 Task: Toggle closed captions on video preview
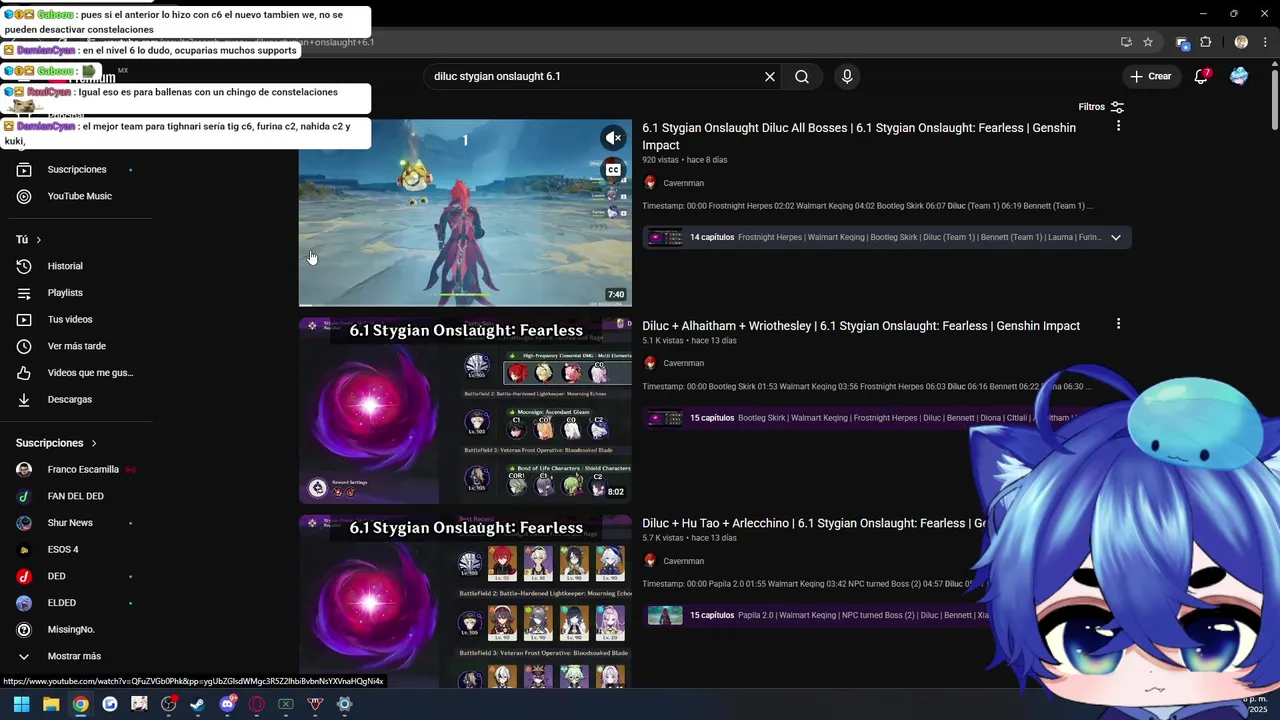point(613,170)
